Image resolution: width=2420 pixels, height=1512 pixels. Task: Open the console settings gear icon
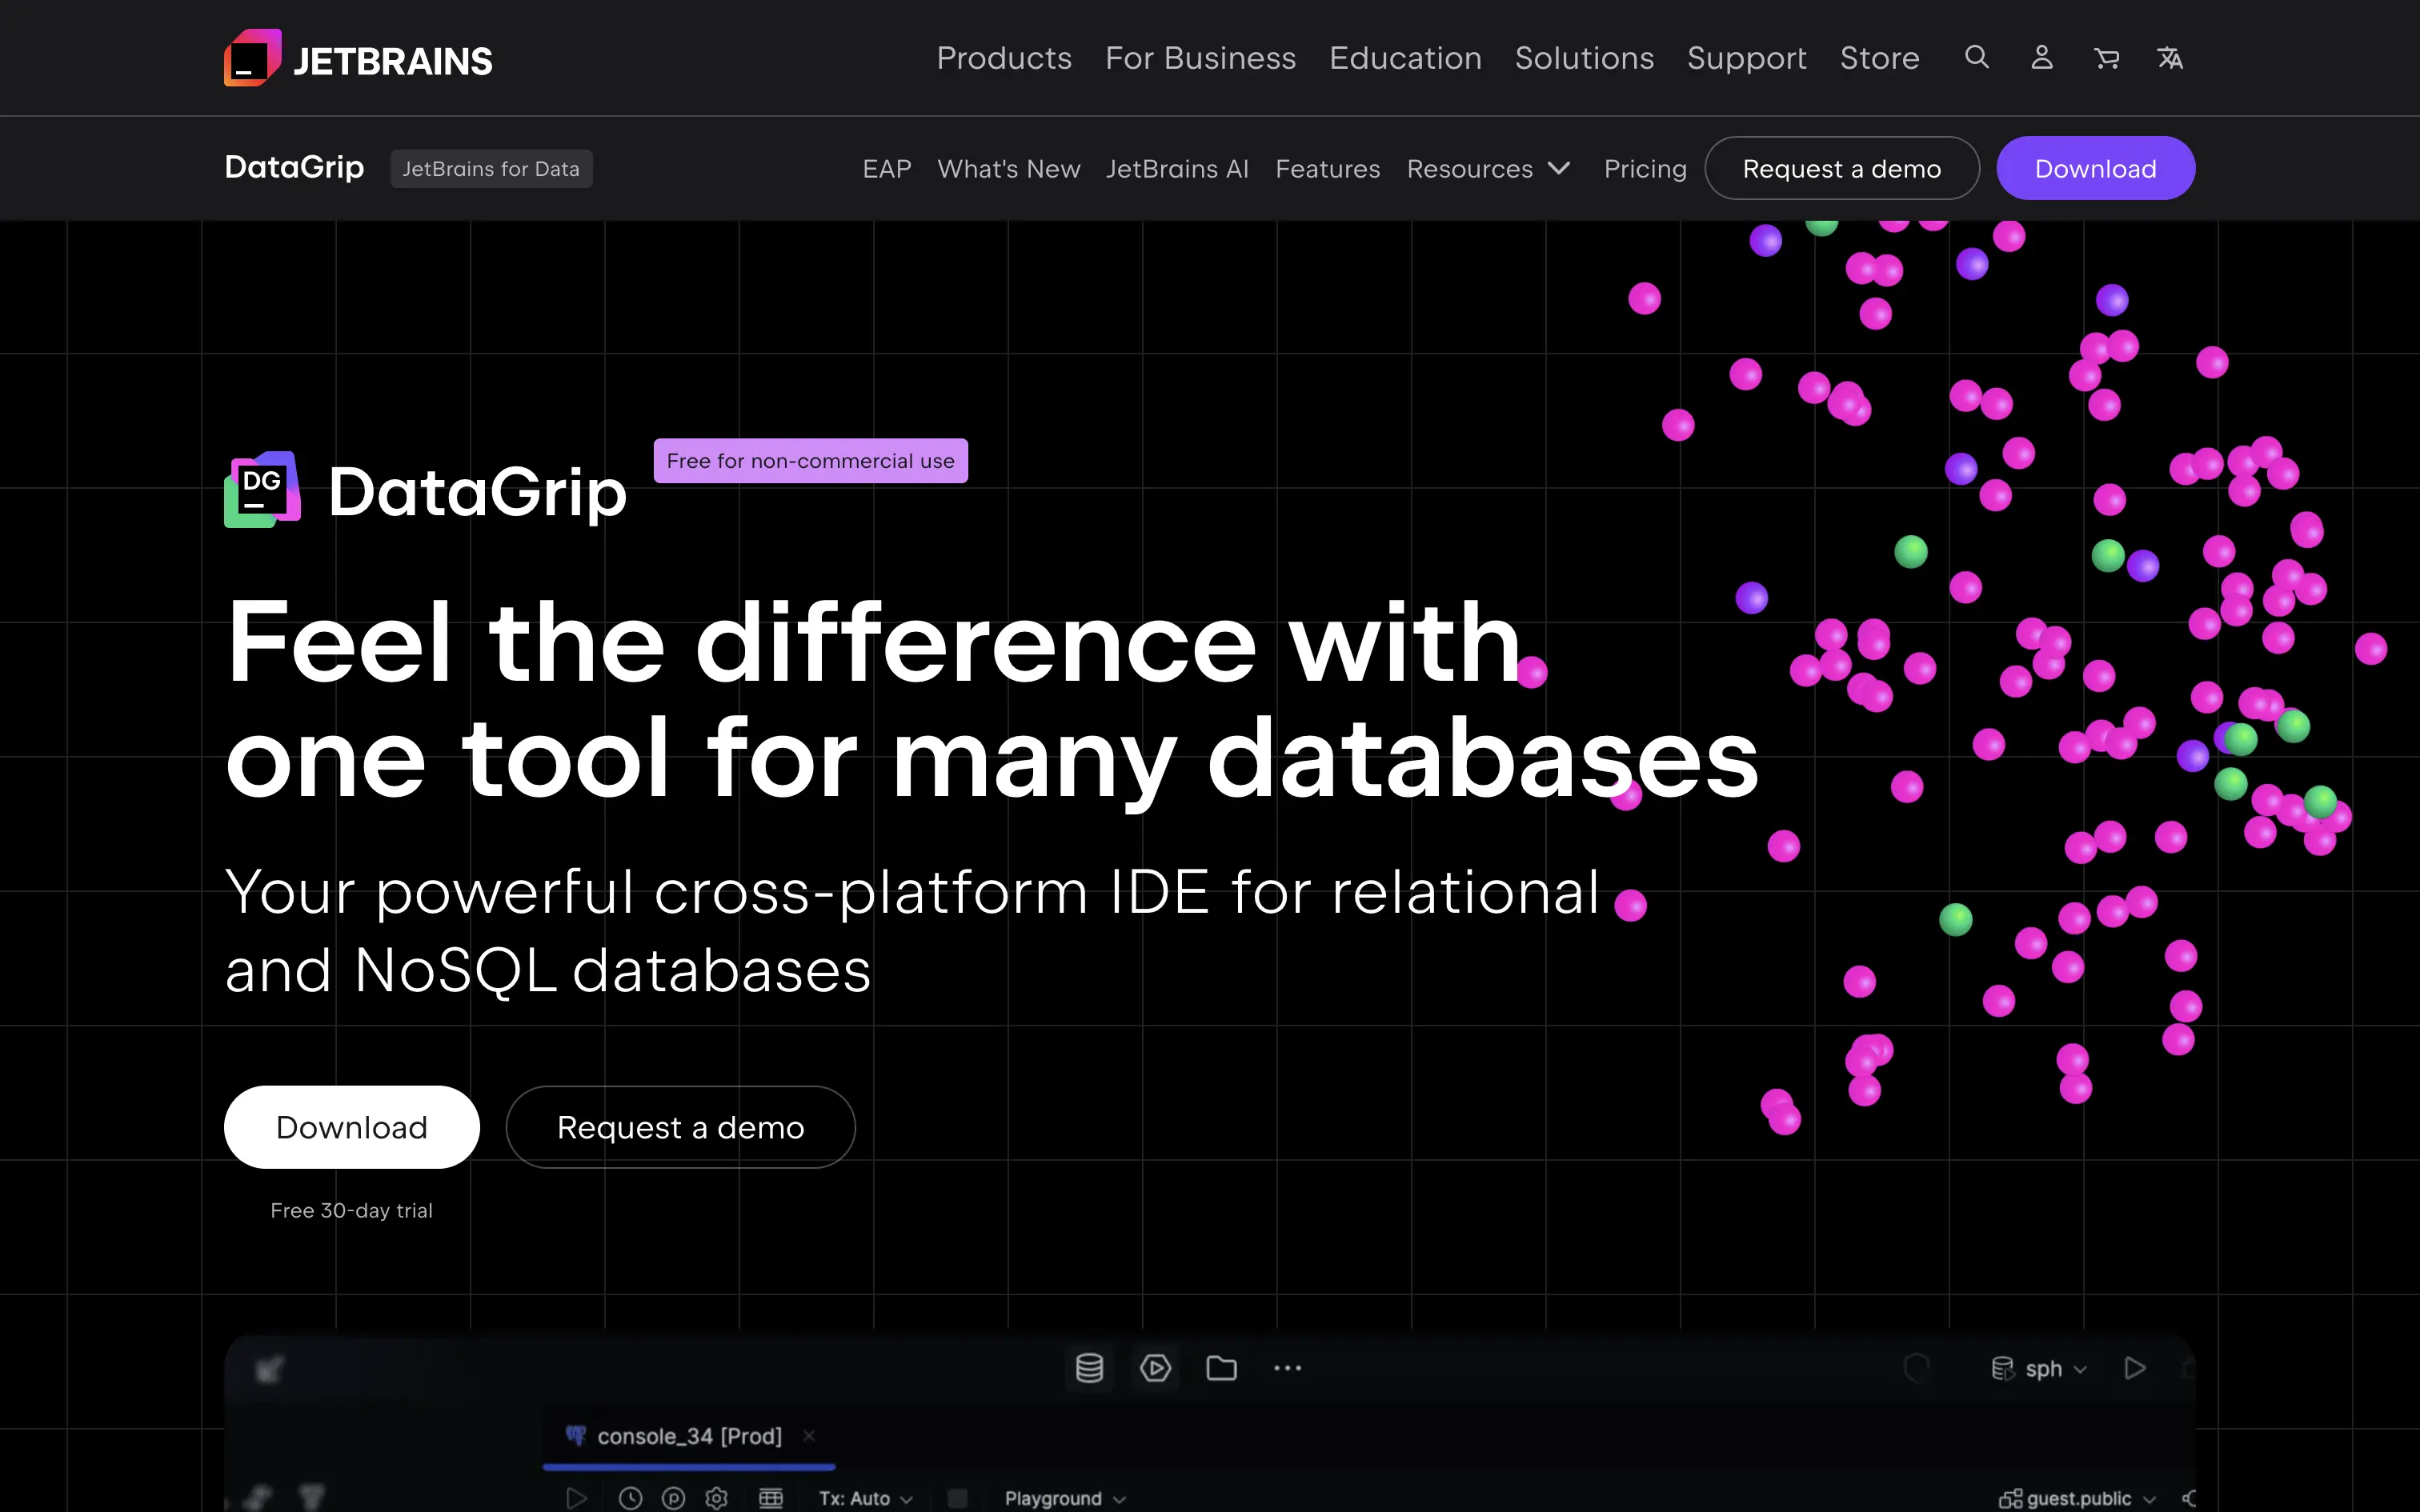click(717, 1498)
